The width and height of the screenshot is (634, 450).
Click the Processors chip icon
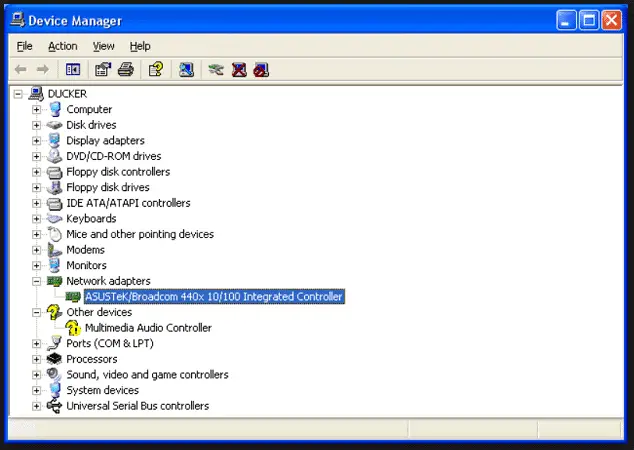coord(54,359)
